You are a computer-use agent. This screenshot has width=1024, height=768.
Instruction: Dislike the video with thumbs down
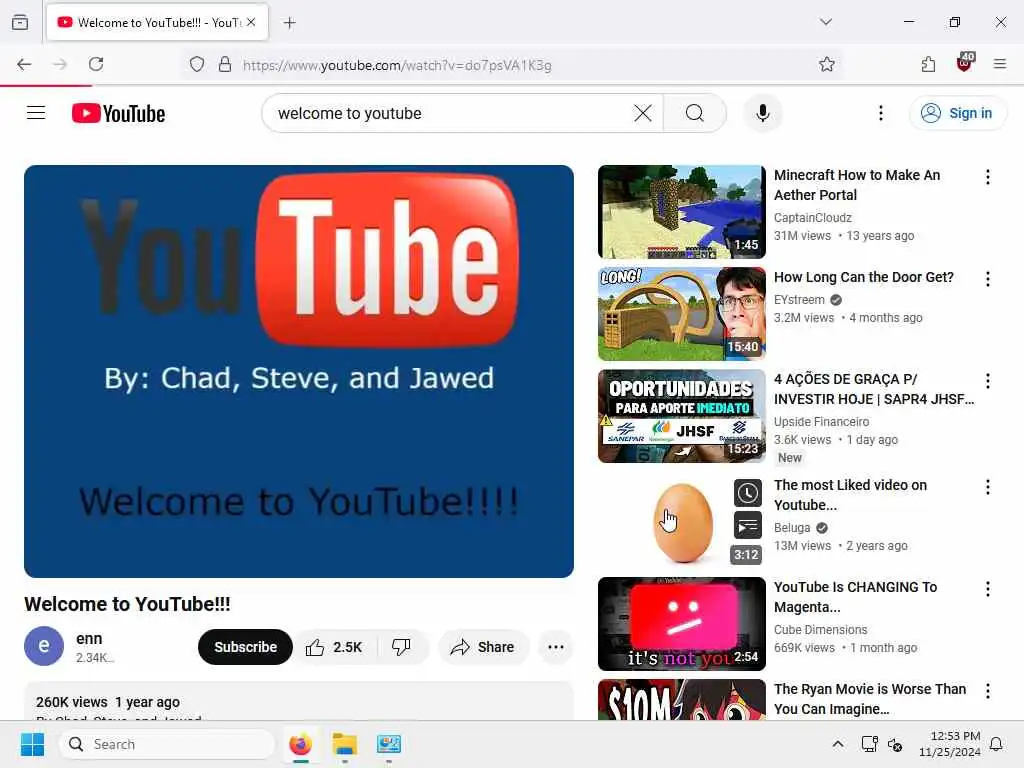coord(402,647)
